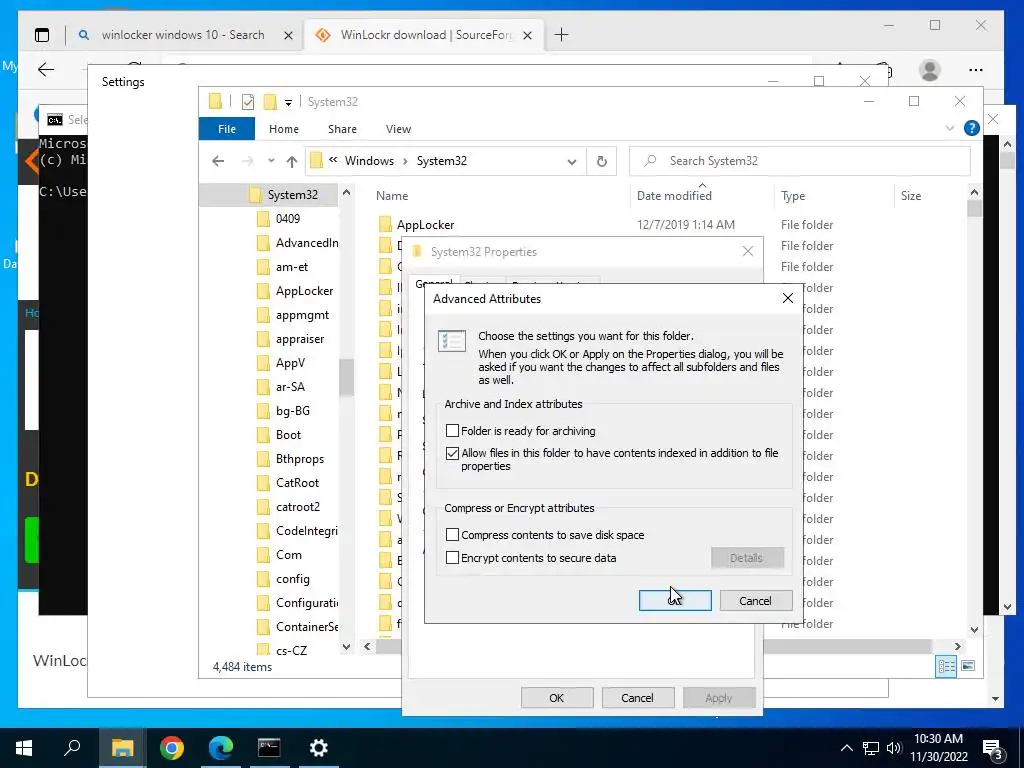Switch to the Home ribbon tab

pyautogui.click(x=283, y=129)
